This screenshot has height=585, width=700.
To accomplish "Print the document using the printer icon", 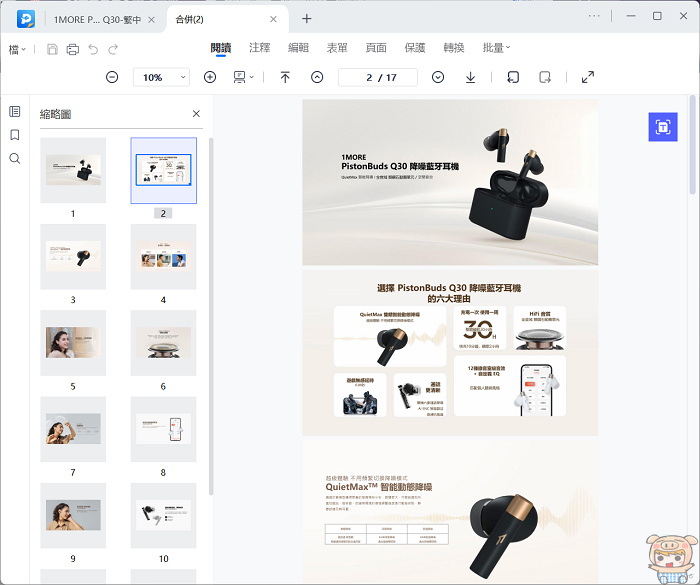I will coord(73,49).
